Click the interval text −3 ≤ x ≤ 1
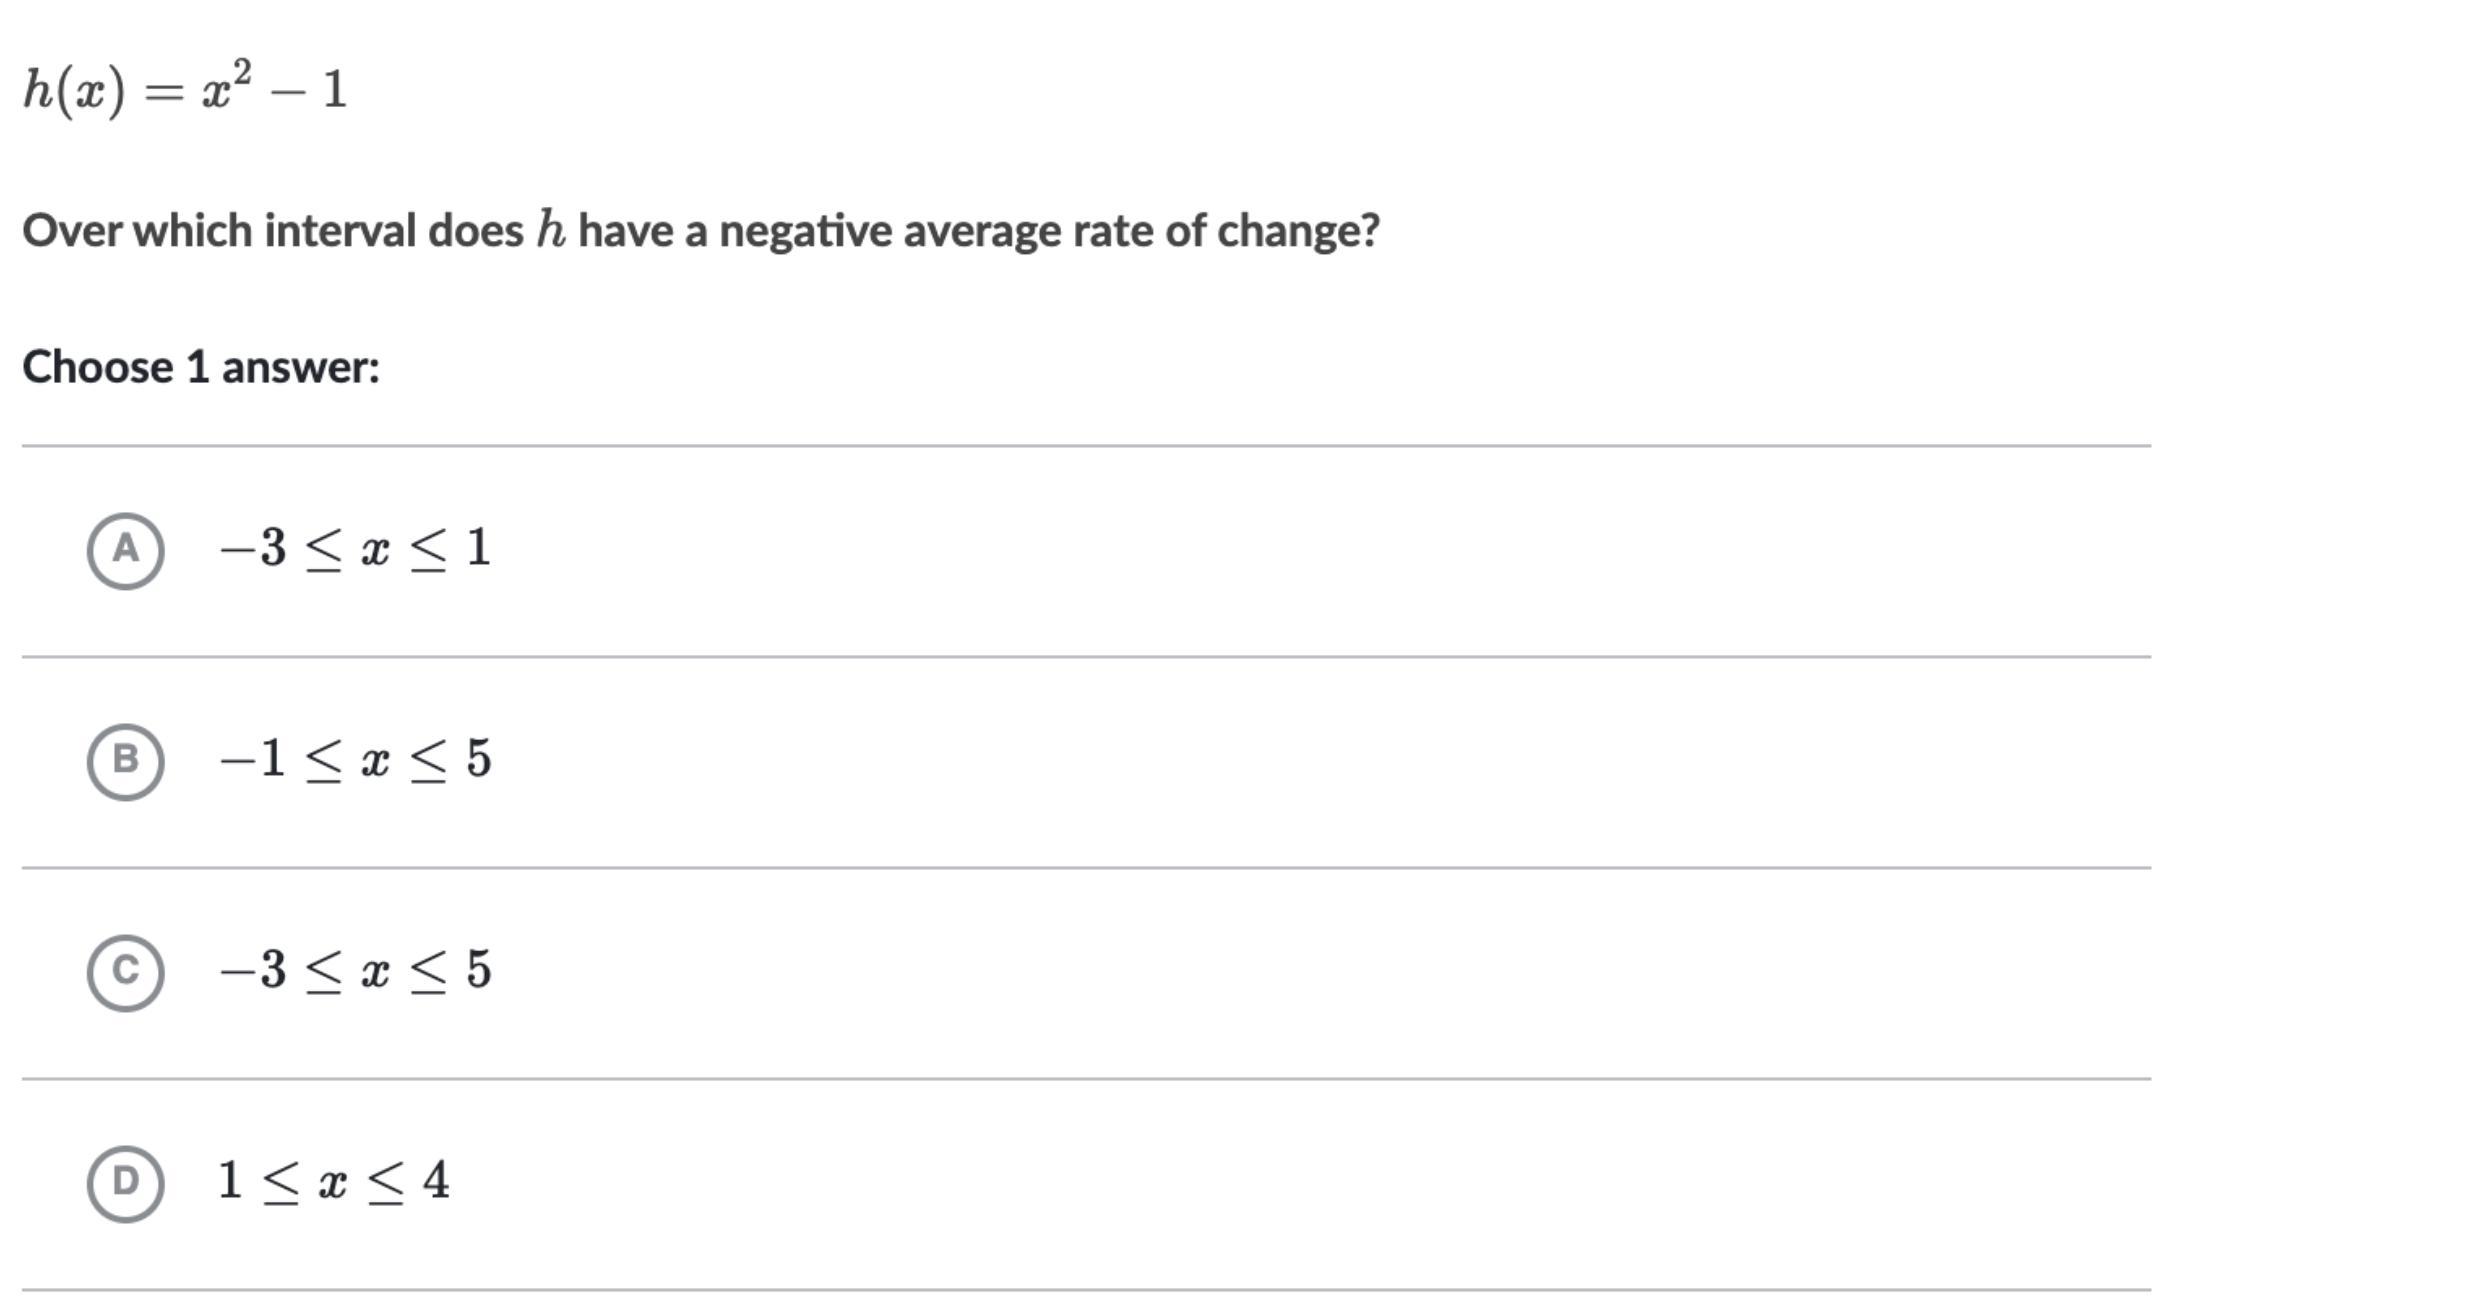 [x=355, y=549]
